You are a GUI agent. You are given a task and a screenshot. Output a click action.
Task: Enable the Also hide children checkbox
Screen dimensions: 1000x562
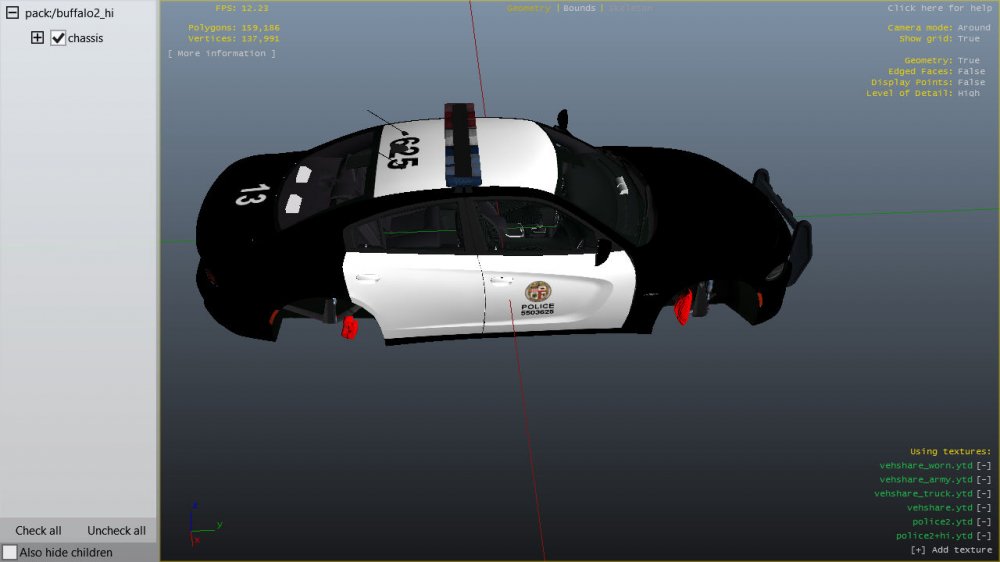10,552
